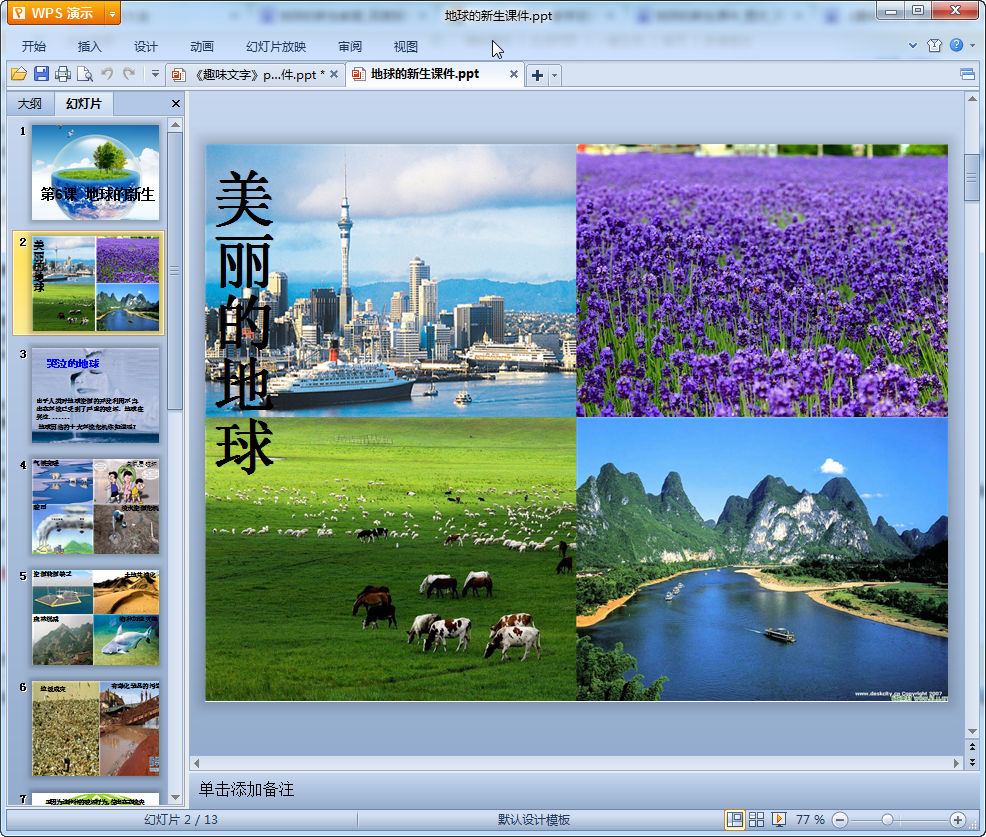Click the zoom out minus button
This screenshot has width=986, height=837.
tap(840, 820)
